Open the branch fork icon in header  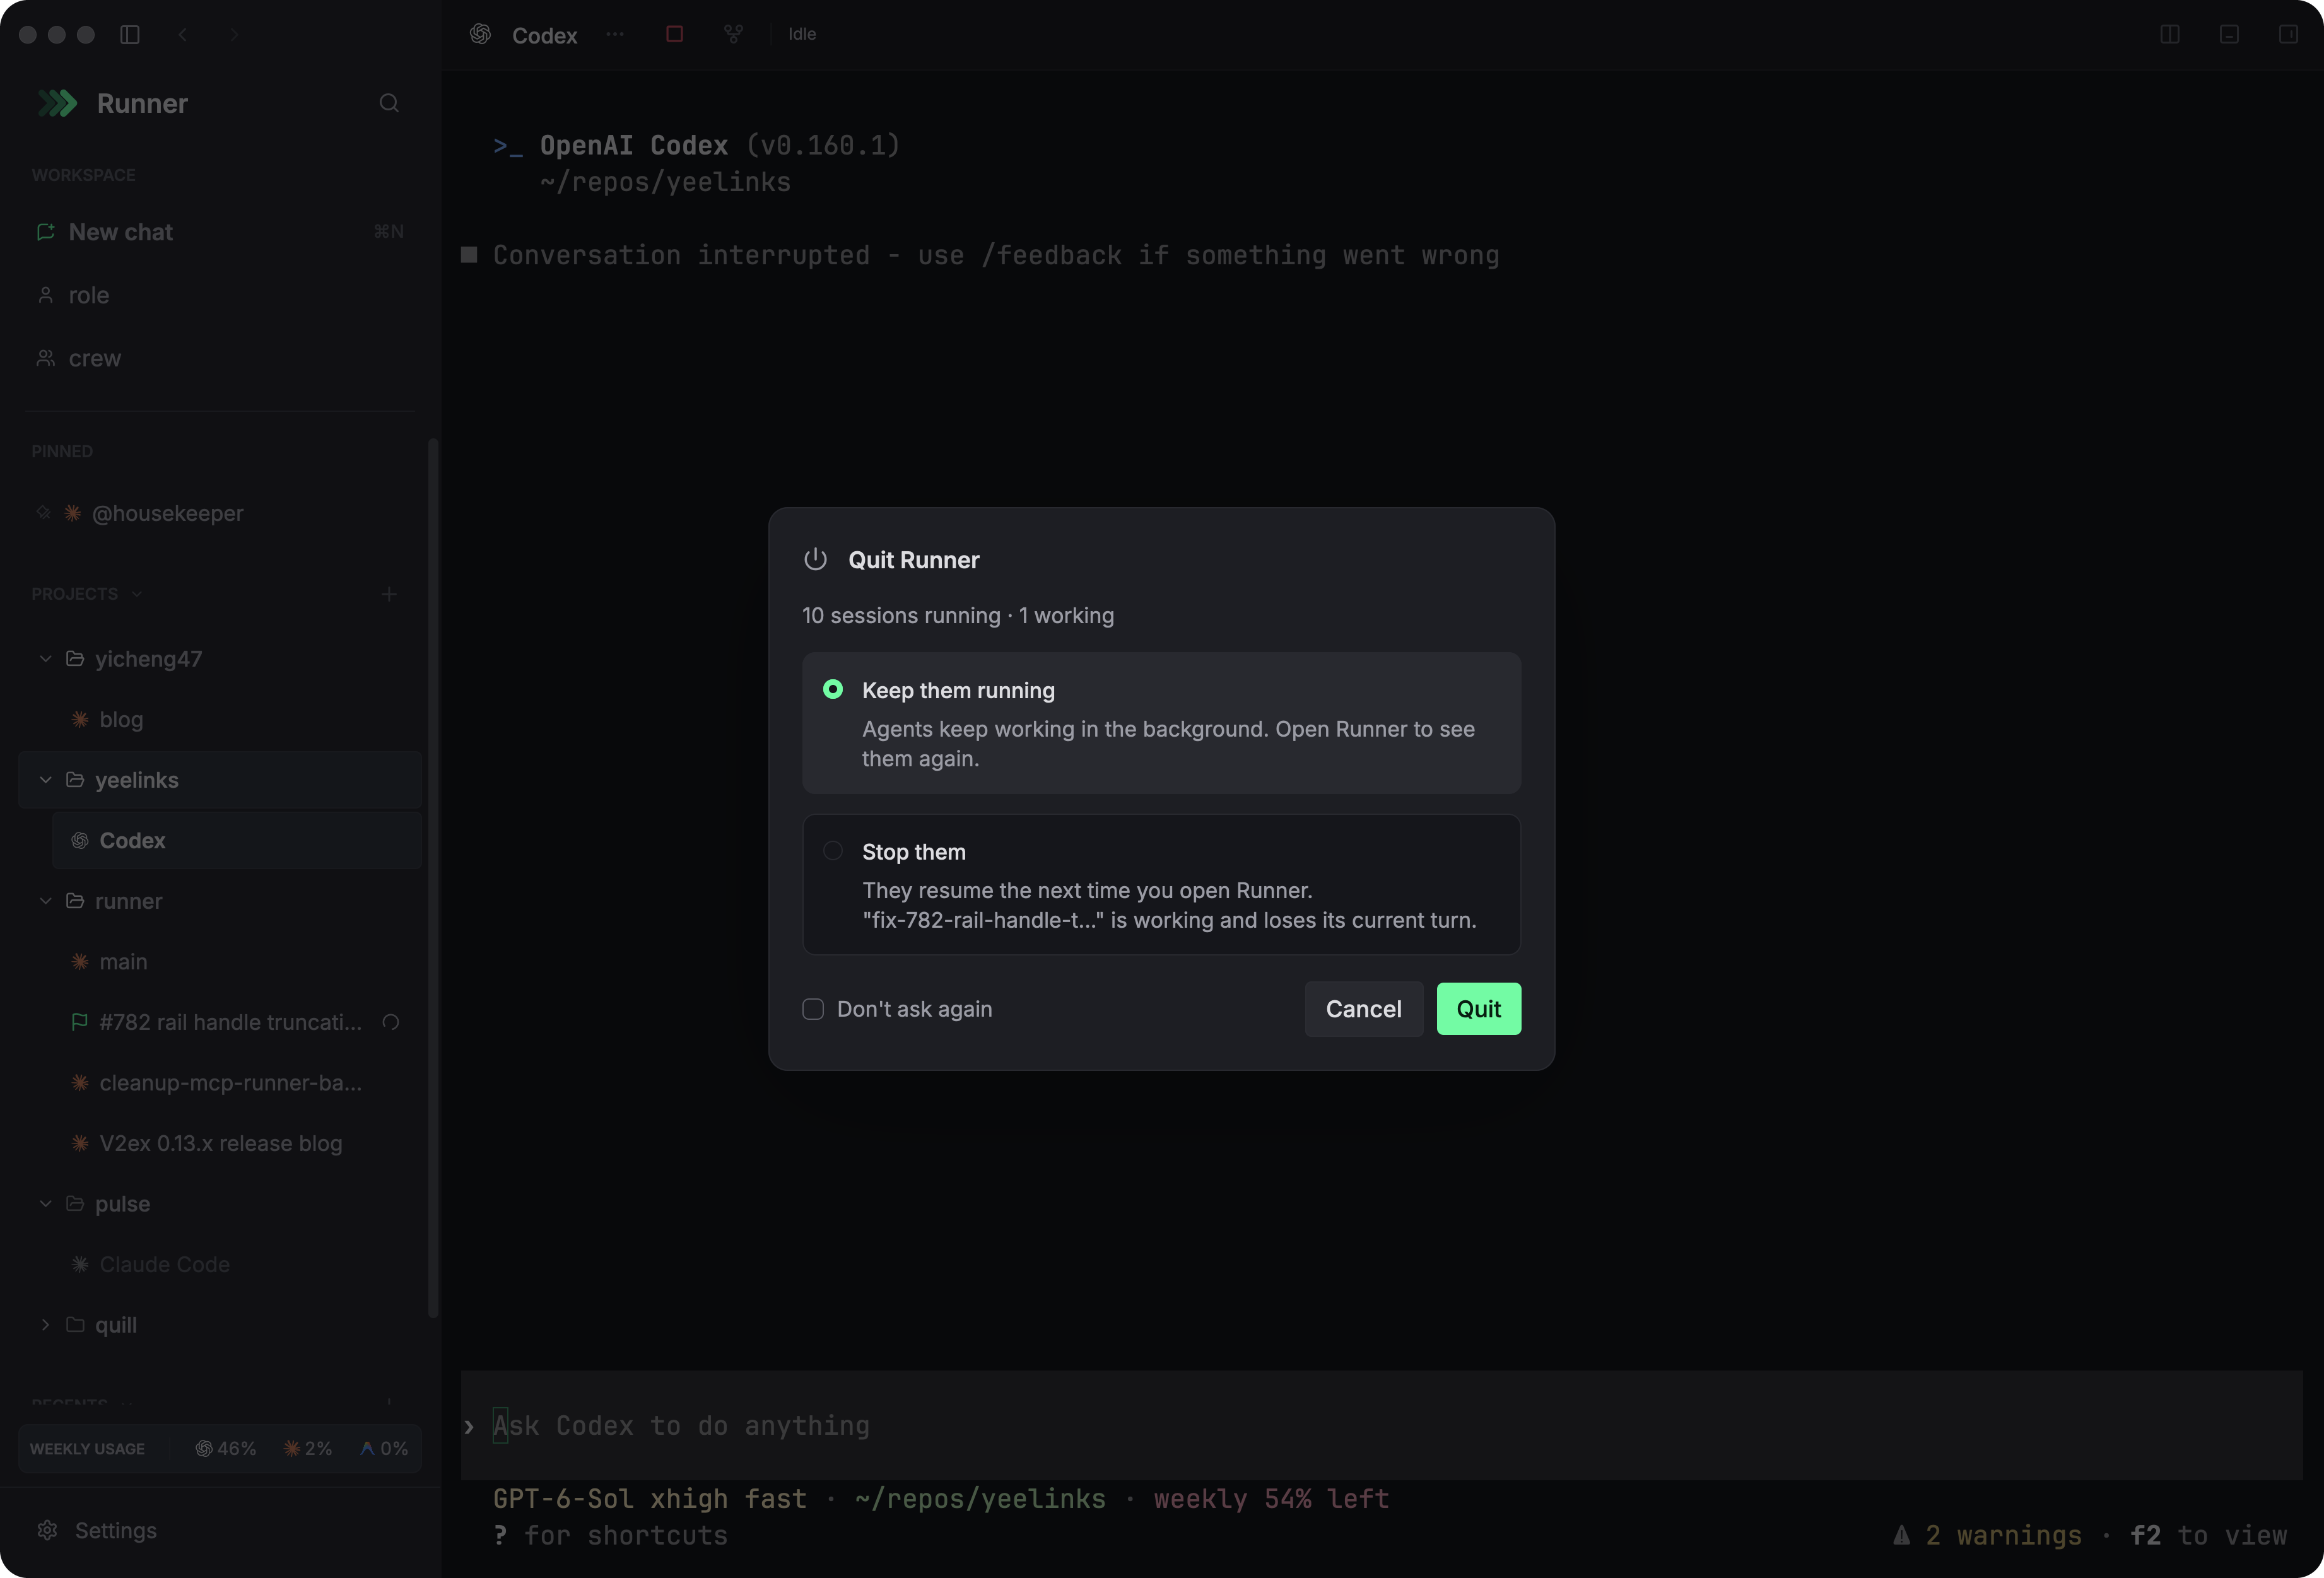[733, 34]
